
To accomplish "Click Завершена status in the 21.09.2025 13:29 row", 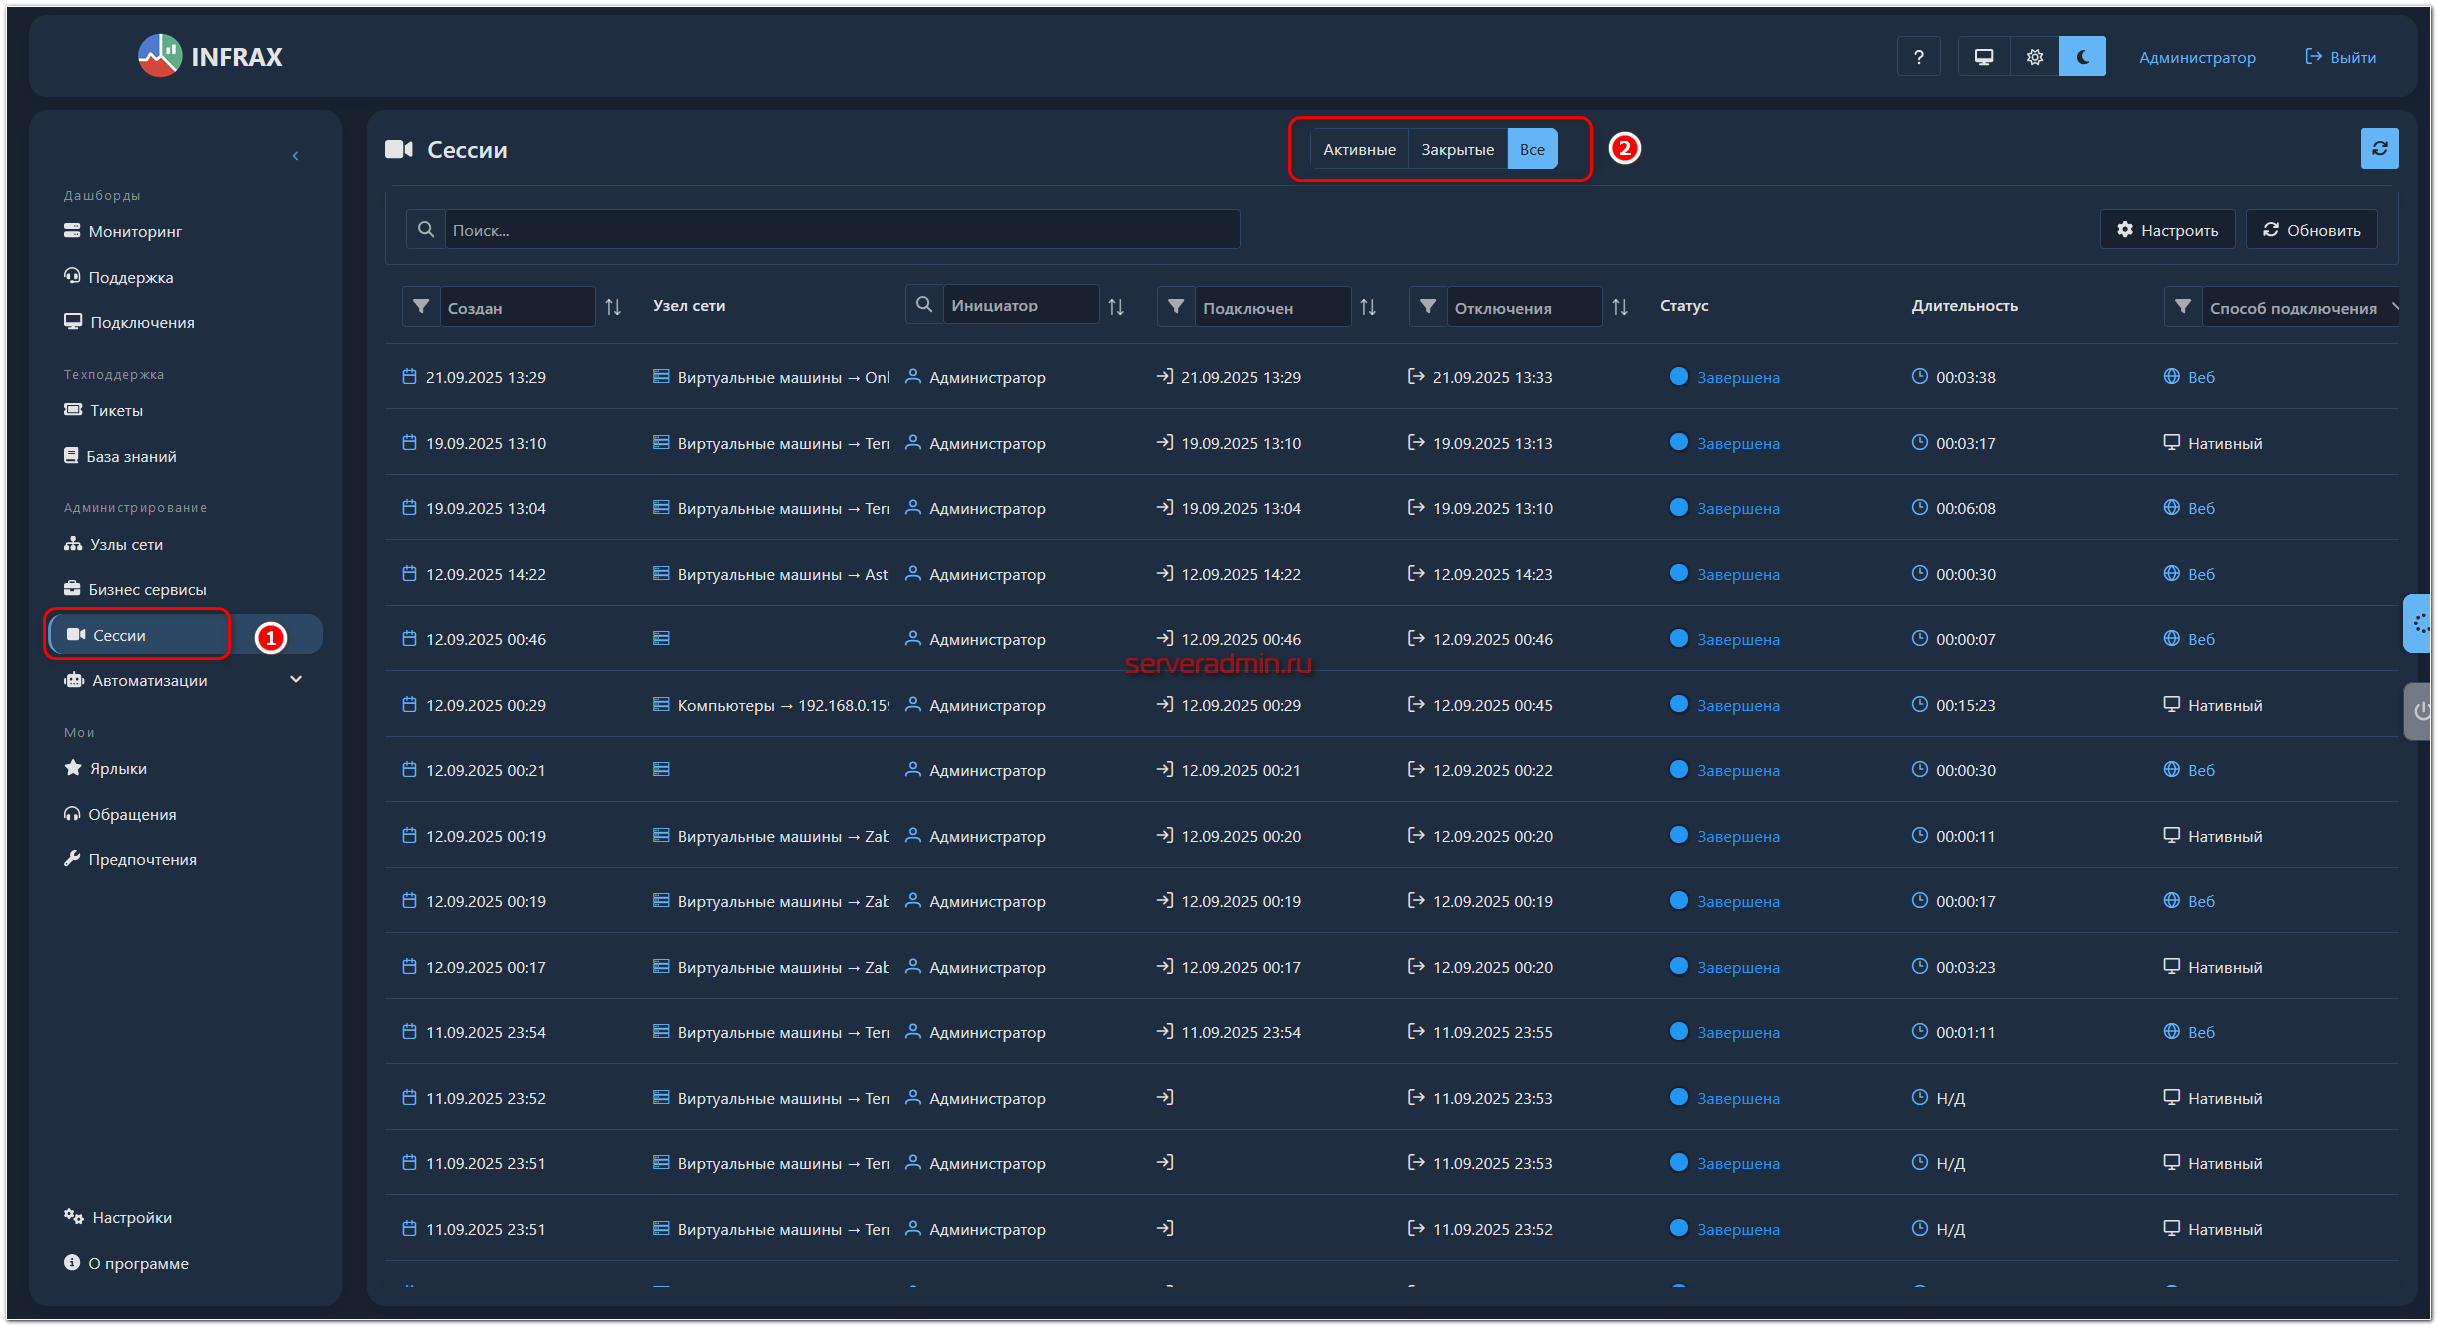I will (x=1738, y=377).
